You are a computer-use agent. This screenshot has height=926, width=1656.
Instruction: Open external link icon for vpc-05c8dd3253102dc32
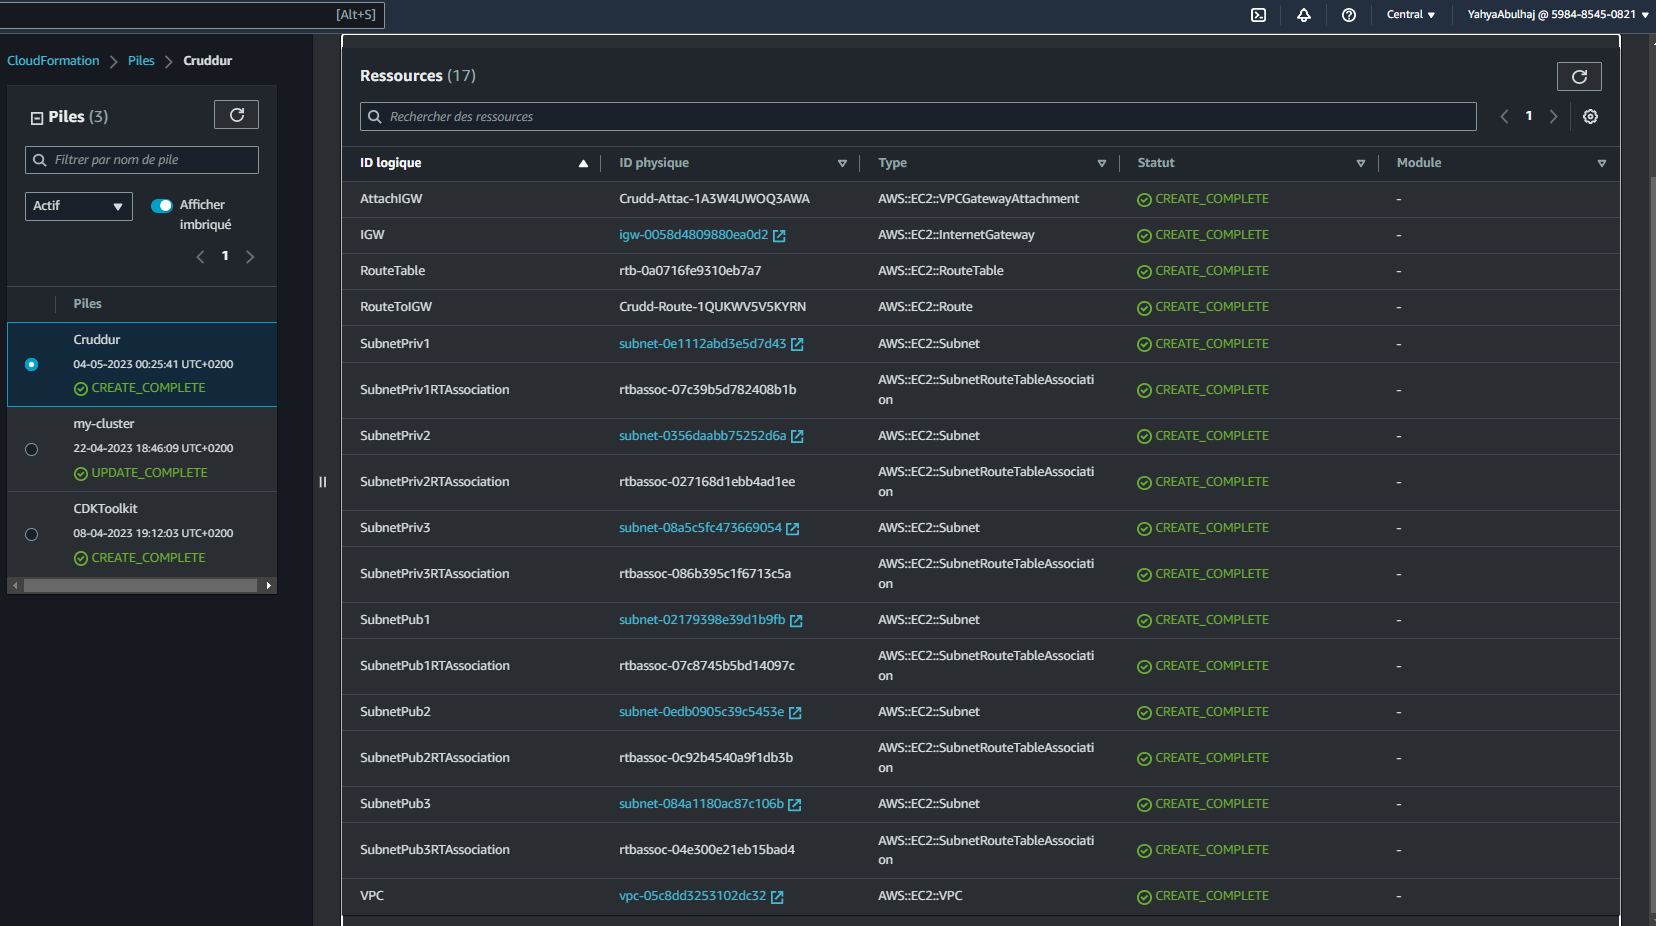tap(777, 897)
